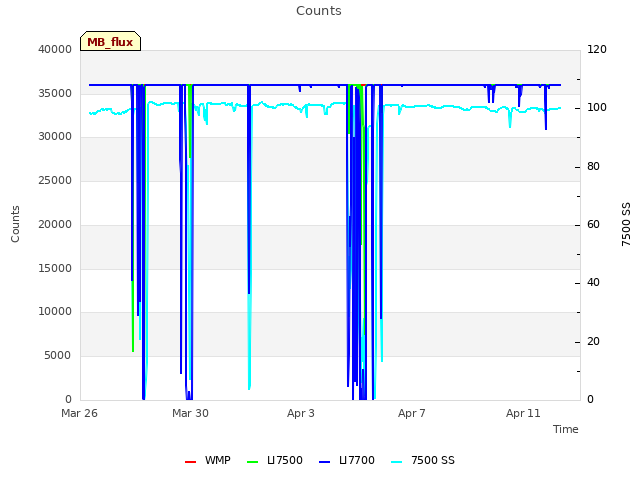Screen dimensions: 640x480
Task: Click the Mar 30 date tick
Action: (x=190, y=413)
